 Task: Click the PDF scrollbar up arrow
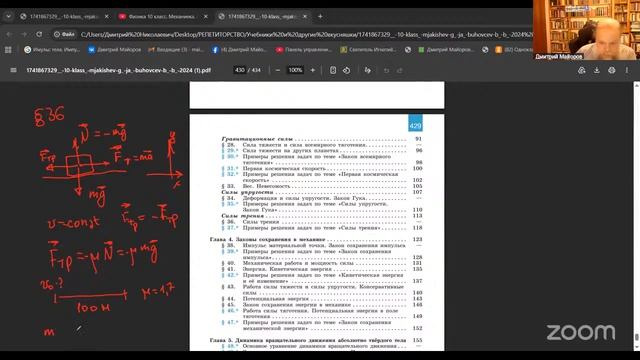[636, 85]
